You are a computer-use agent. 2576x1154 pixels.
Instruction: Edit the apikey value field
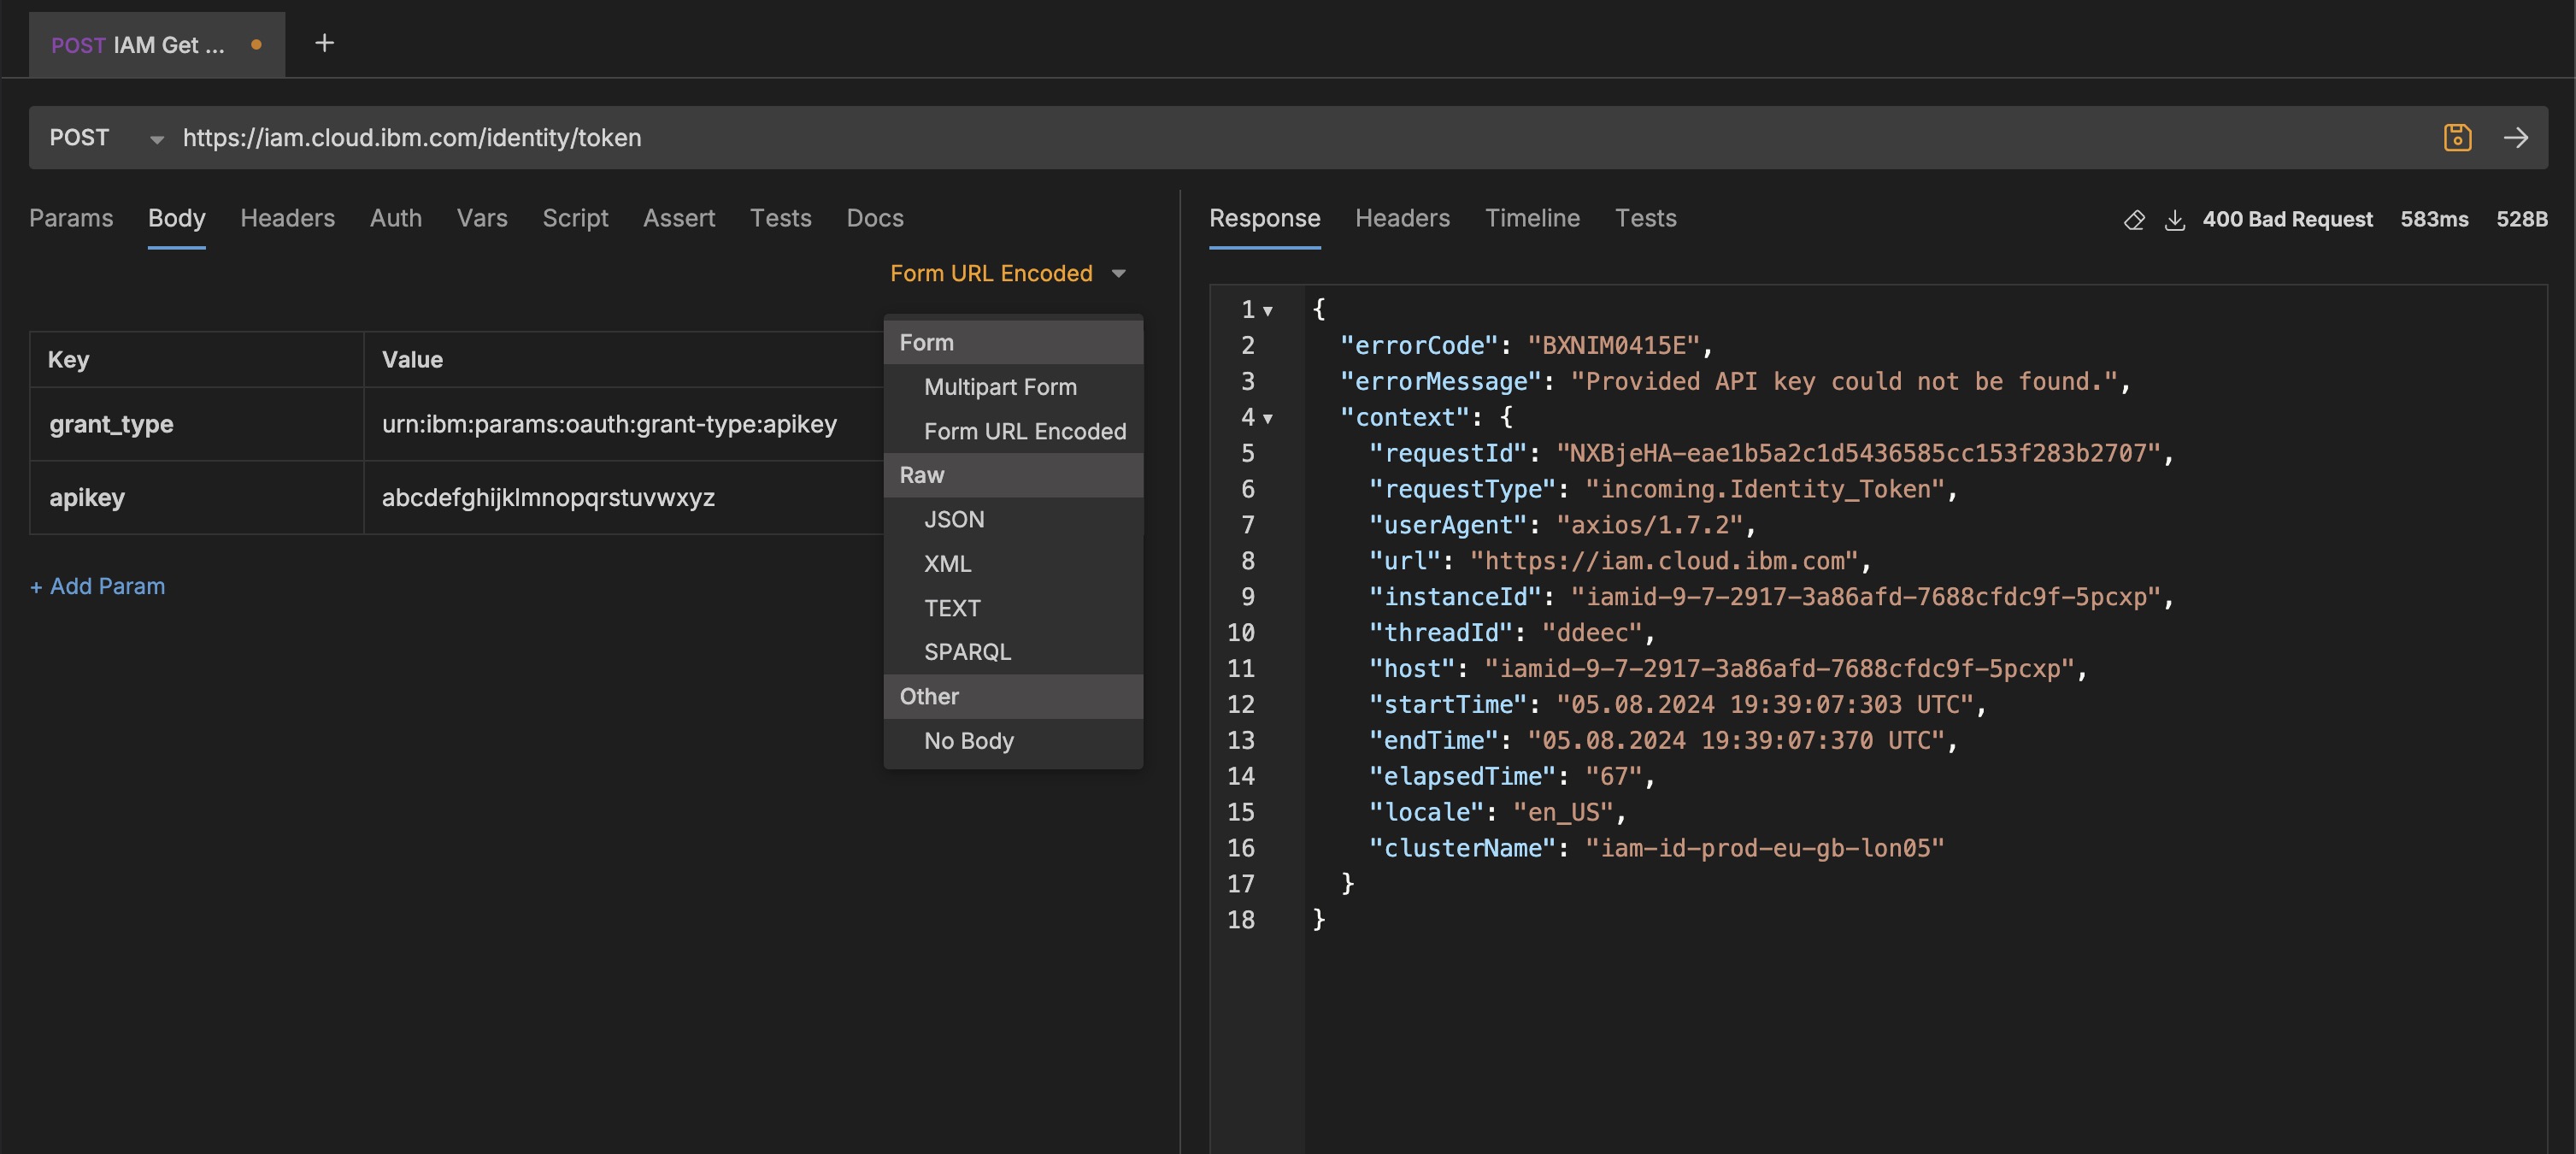[x=623, y=498]
